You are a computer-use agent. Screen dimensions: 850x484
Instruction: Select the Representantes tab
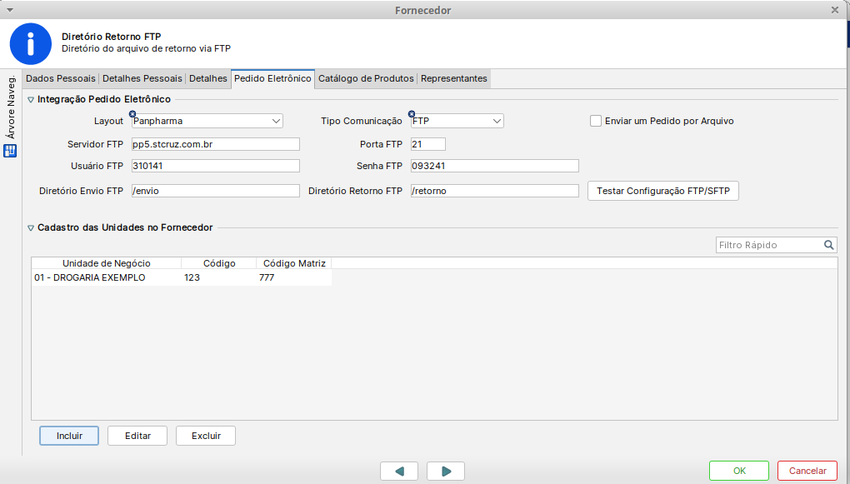(454, 78)
